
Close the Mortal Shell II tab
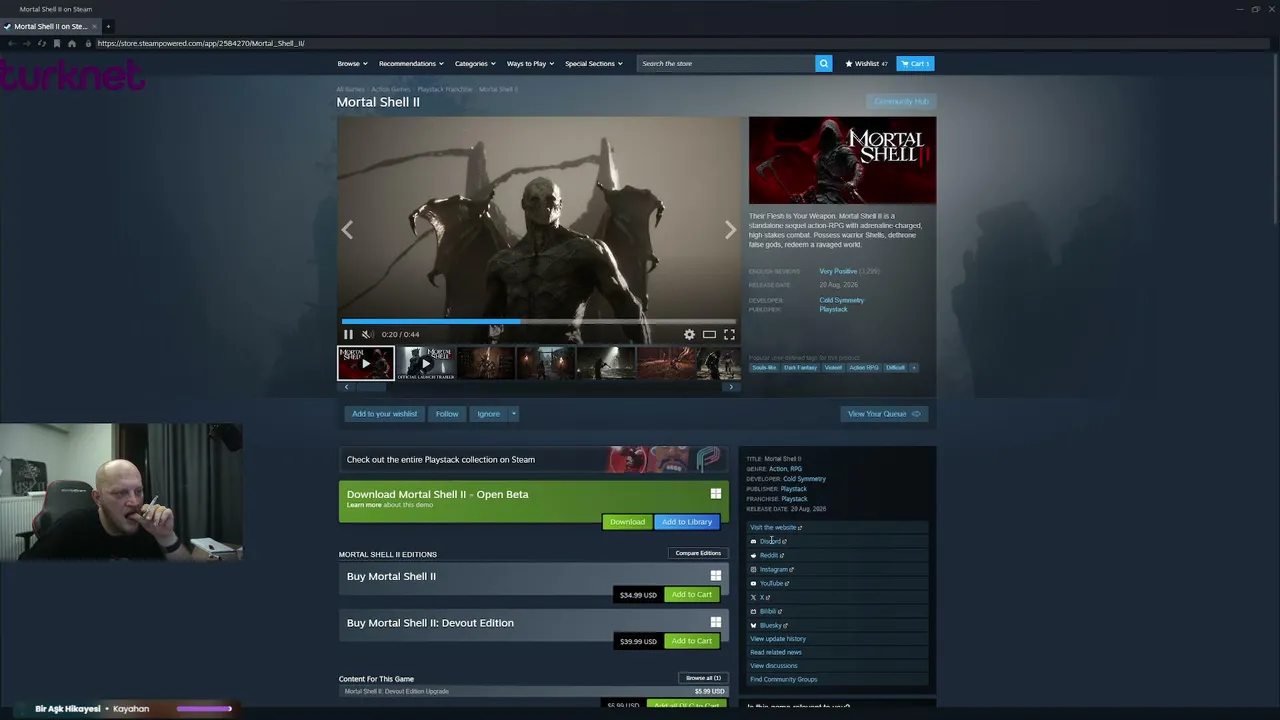94,26
